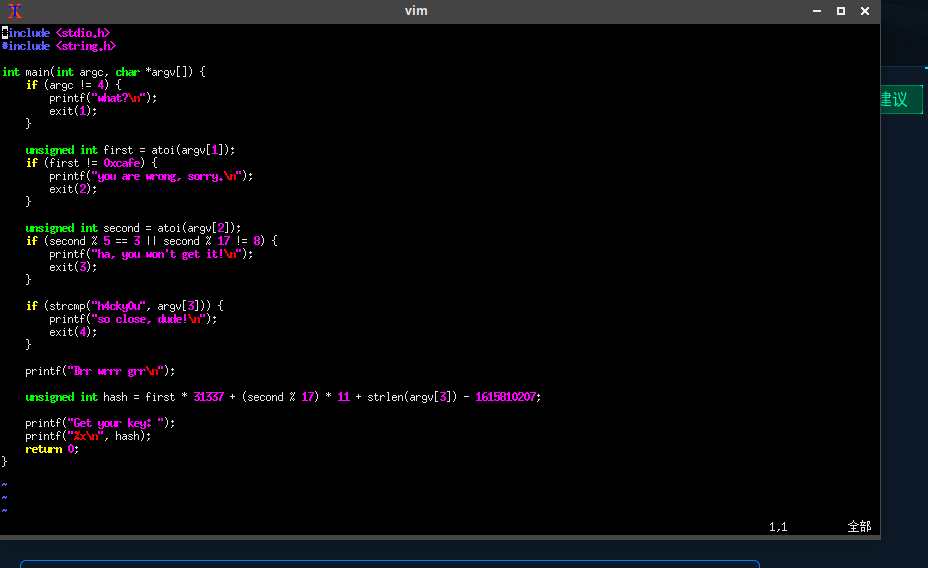Click the 'exit(4);' line
The image size is (928, 568).
73,333
